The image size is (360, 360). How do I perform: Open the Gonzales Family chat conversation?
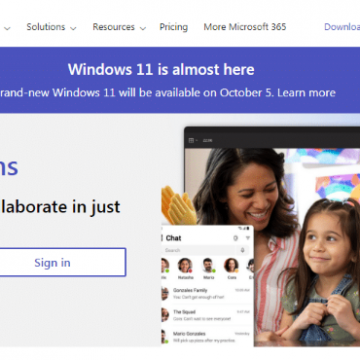(x=207, y=293)
